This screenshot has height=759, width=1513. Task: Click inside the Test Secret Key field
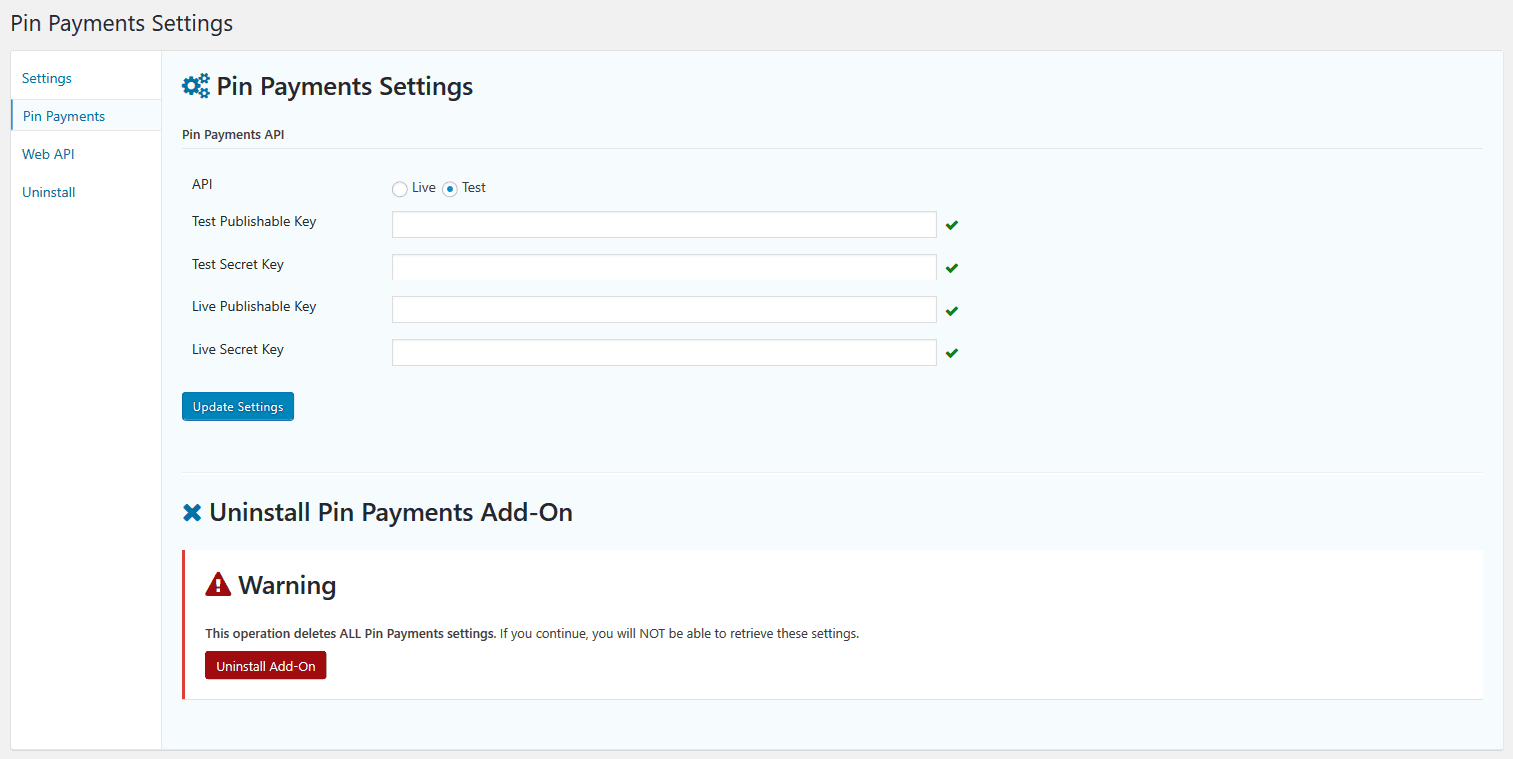click(663, 267)
